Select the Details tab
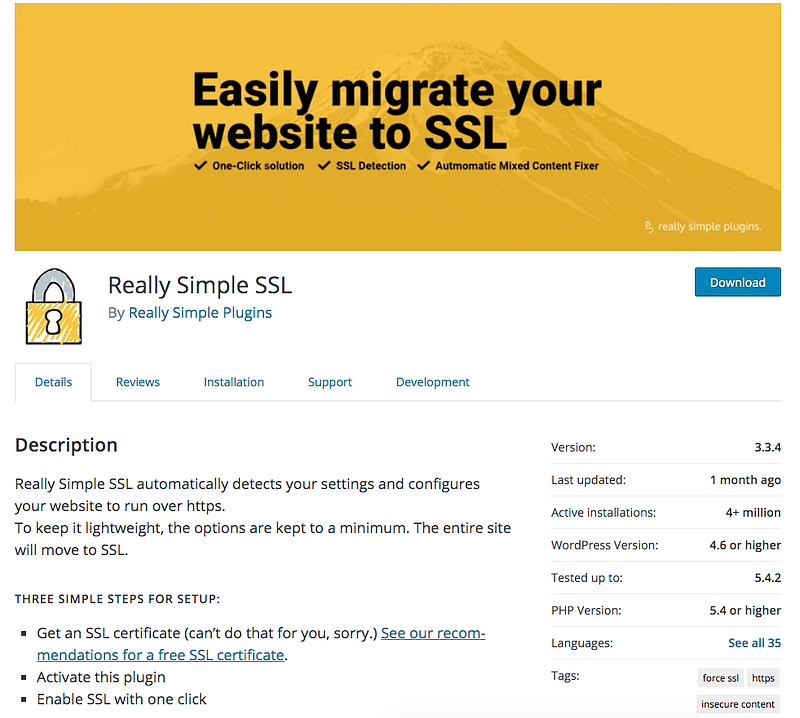The image size is (800, 718). (54, 382)
